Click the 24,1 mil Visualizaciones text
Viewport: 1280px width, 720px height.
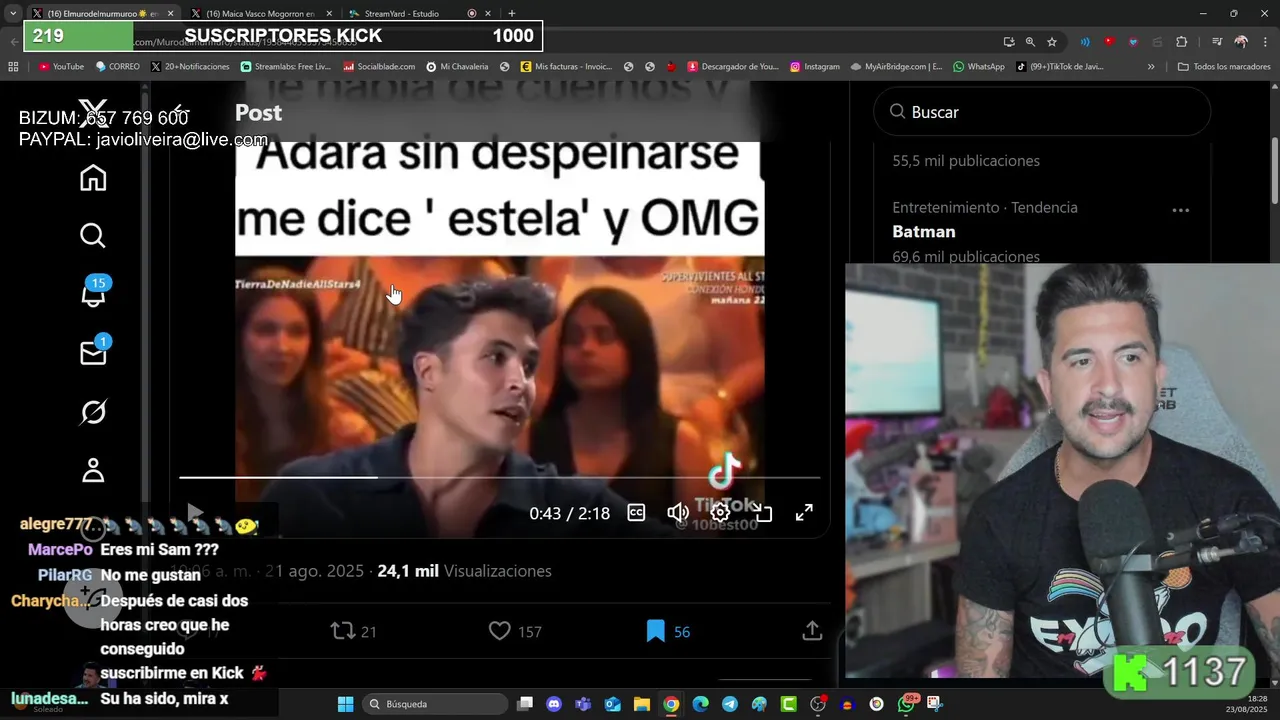tap(464, 571)
